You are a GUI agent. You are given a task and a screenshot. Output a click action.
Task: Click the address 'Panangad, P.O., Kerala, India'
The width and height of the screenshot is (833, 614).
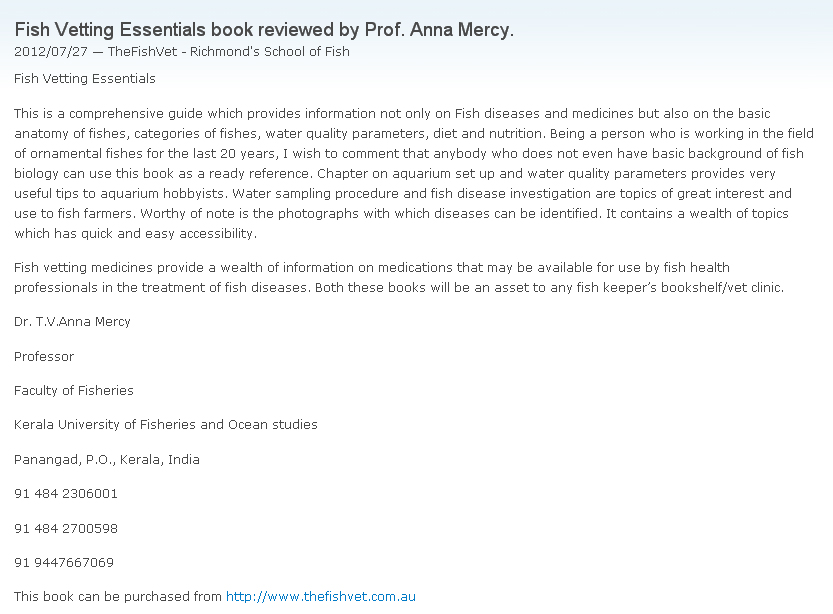coord(107,460)
